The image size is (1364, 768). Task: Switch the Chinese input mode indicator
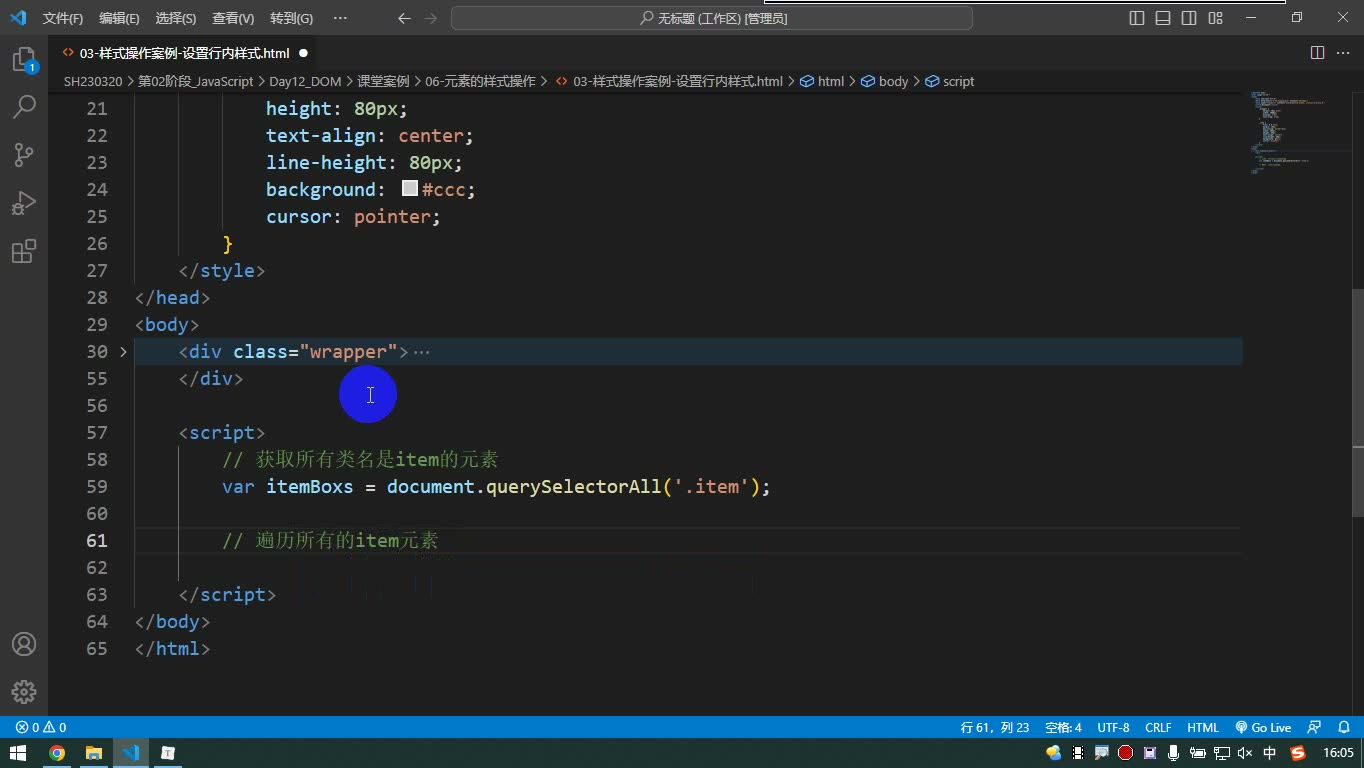tap(1270, 753)
